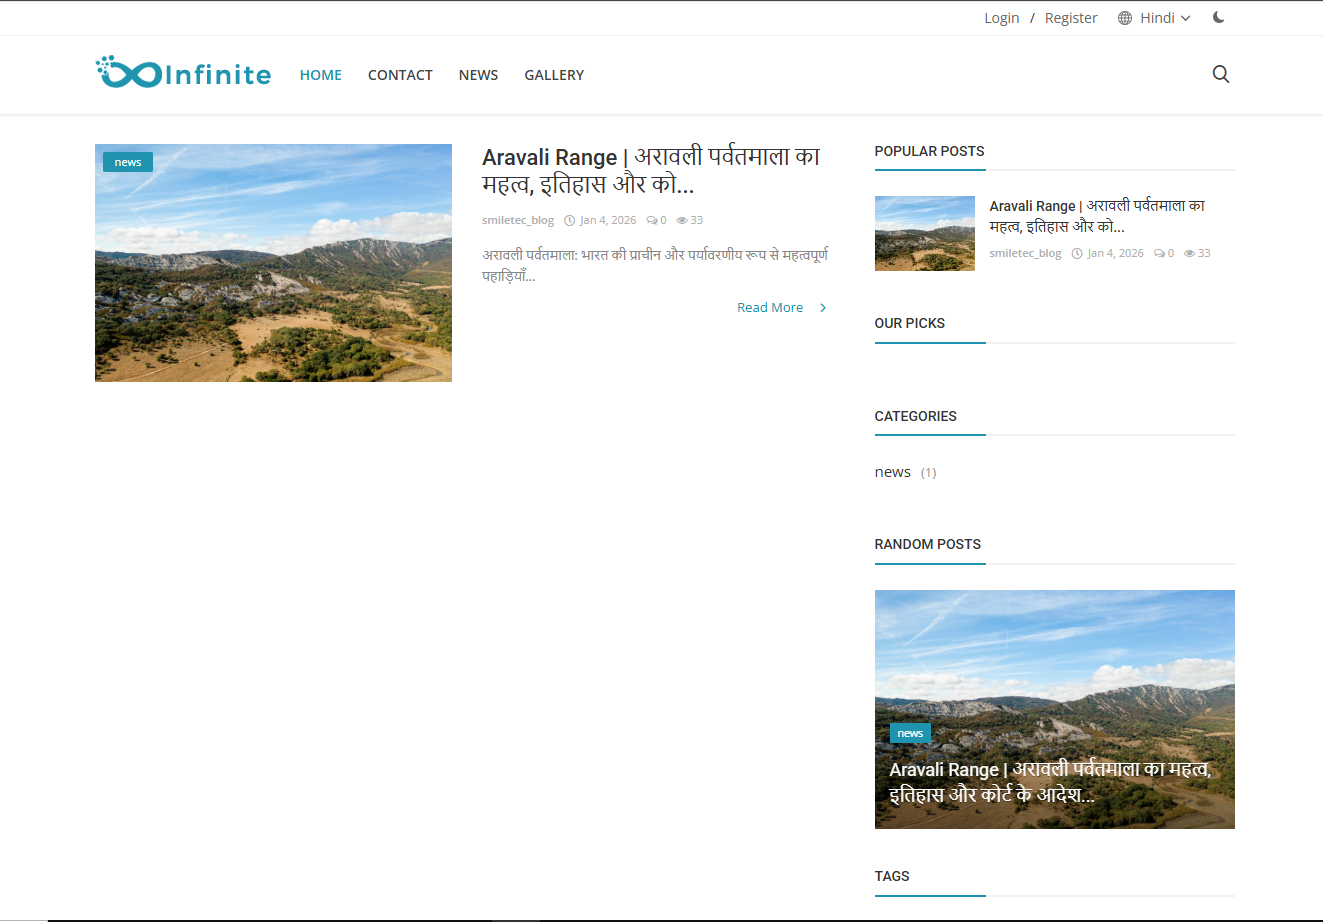Click the news badge on main article image
Image resolution: width=1323 pixels, height=922 pixels.
pyautogui.click(x=128, y=162)
